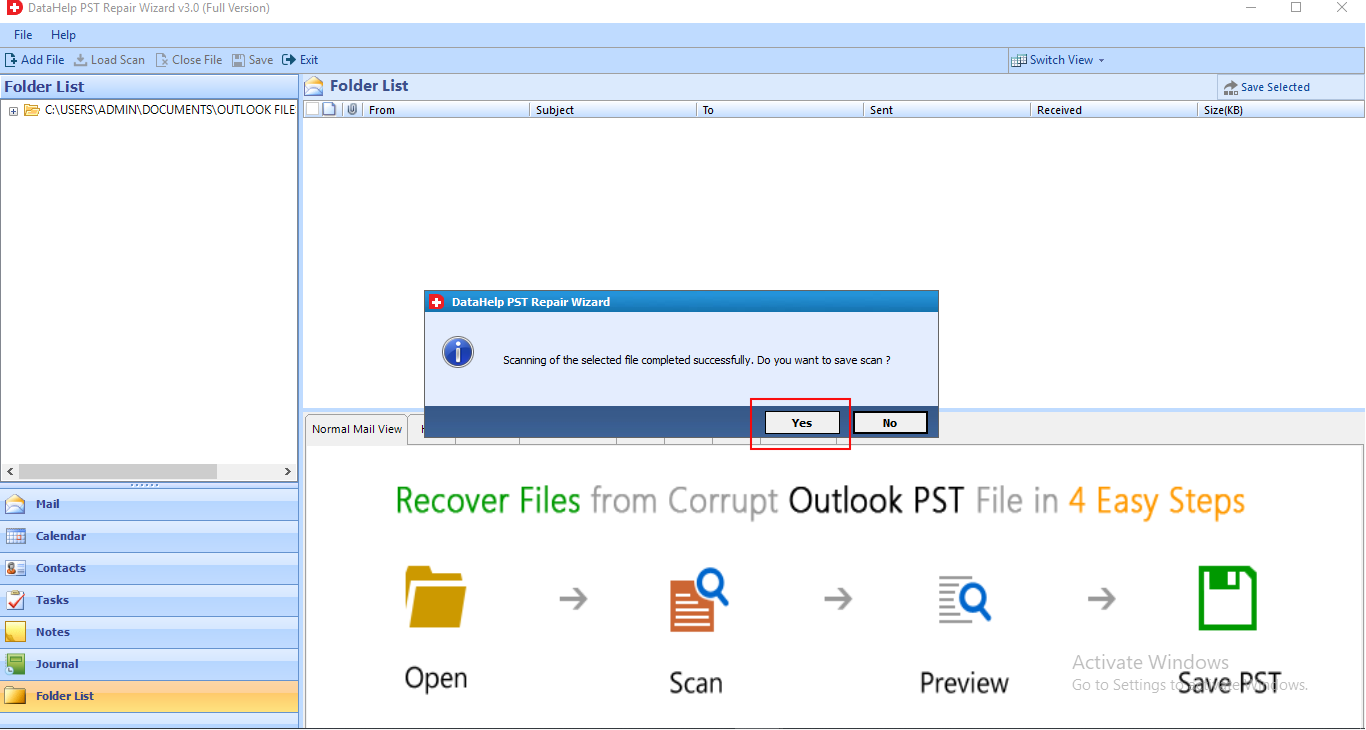Sort by the To column header
The image size is (1366, 730).
[x=780, y=110]
